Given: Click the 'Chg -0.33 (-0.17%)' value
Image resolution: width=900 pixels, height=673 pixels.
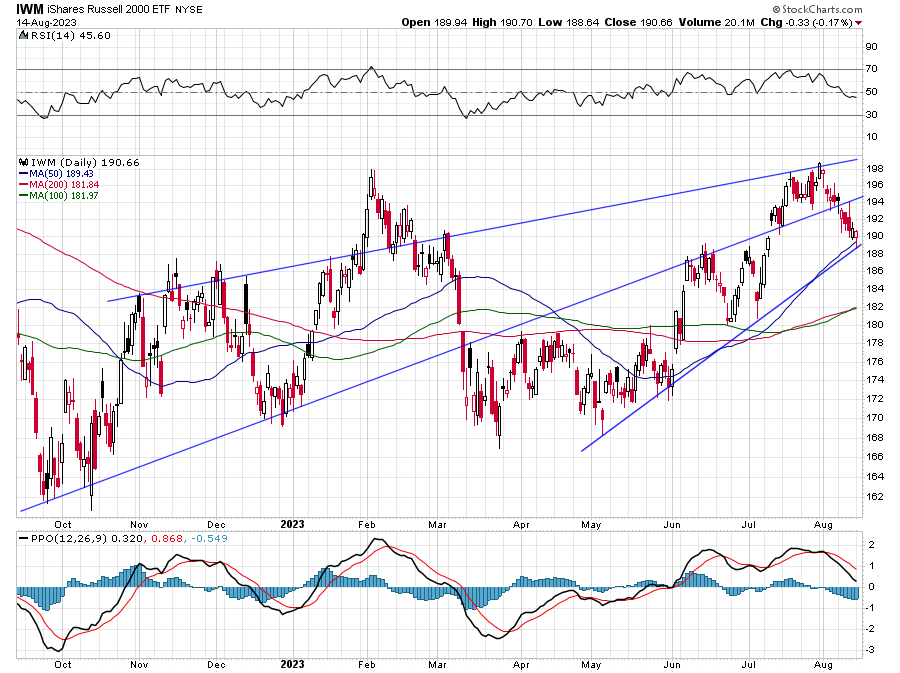Looking at the screenshot, I should coord(806,22).
